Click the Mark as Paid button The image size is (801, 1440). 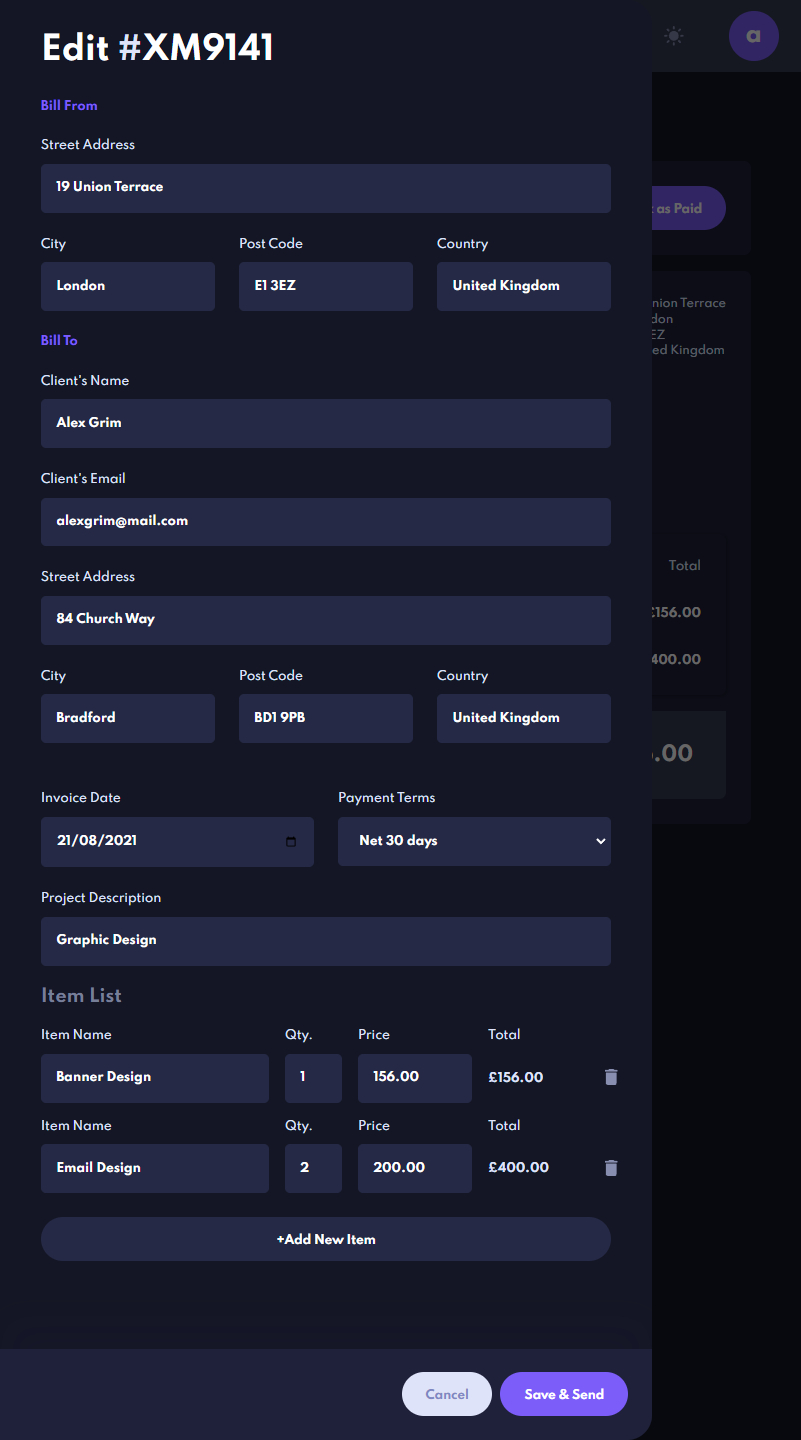click(688, 208)
